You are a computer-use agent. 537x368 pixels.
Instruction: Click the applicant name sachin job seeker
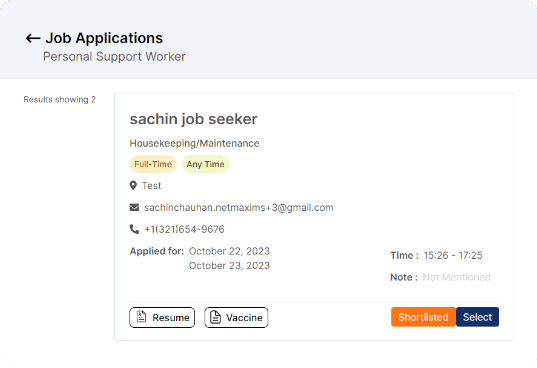point(193,119)
